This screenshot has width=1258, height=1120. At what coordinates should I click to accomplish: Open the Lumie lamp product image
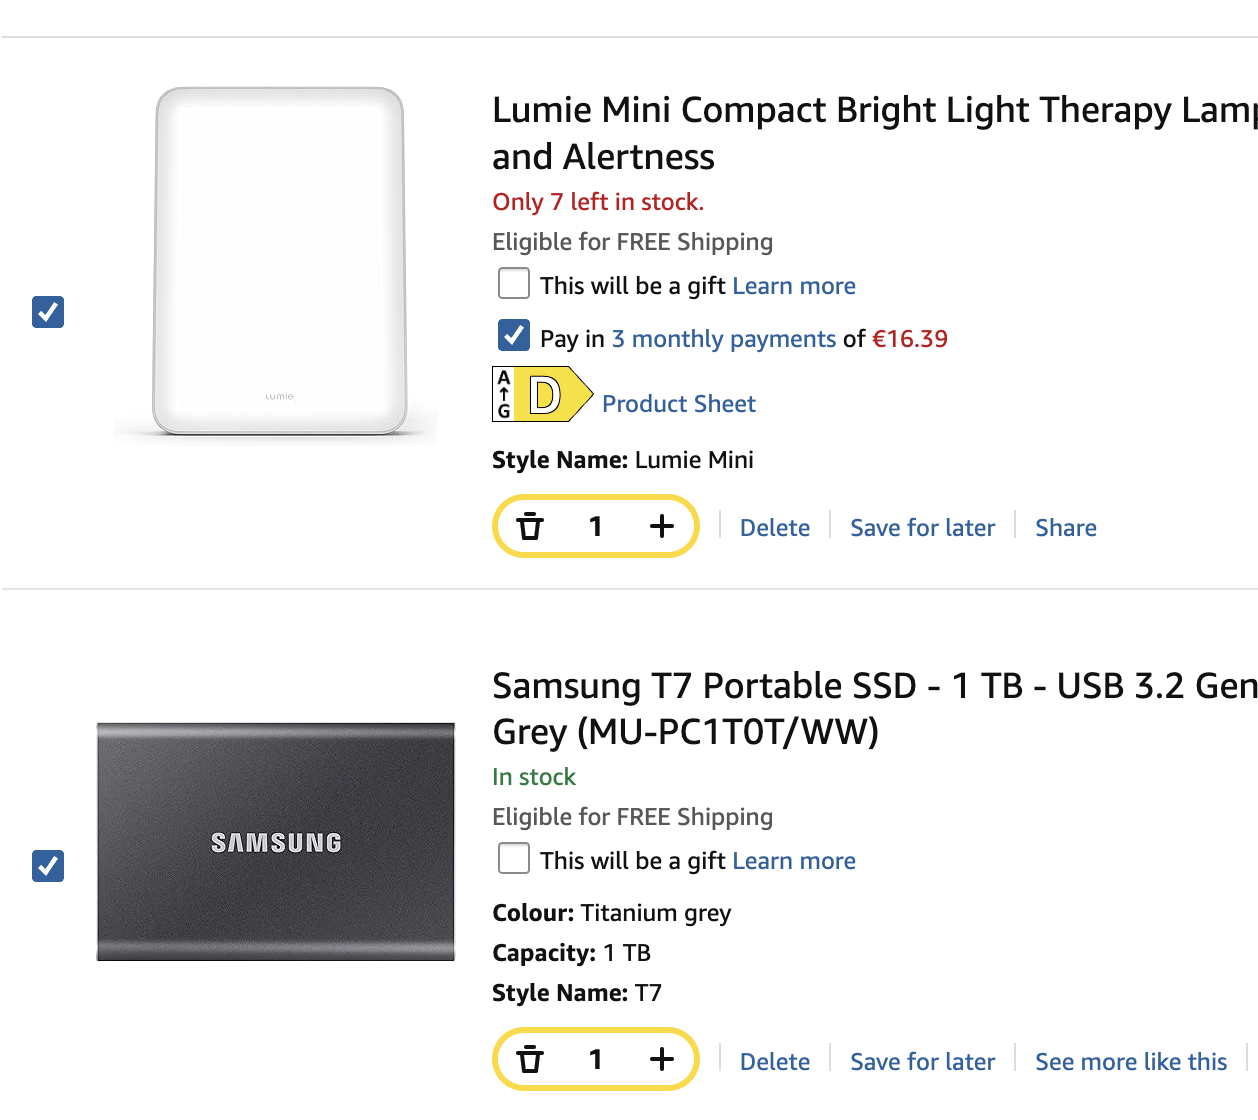point(279,262)
